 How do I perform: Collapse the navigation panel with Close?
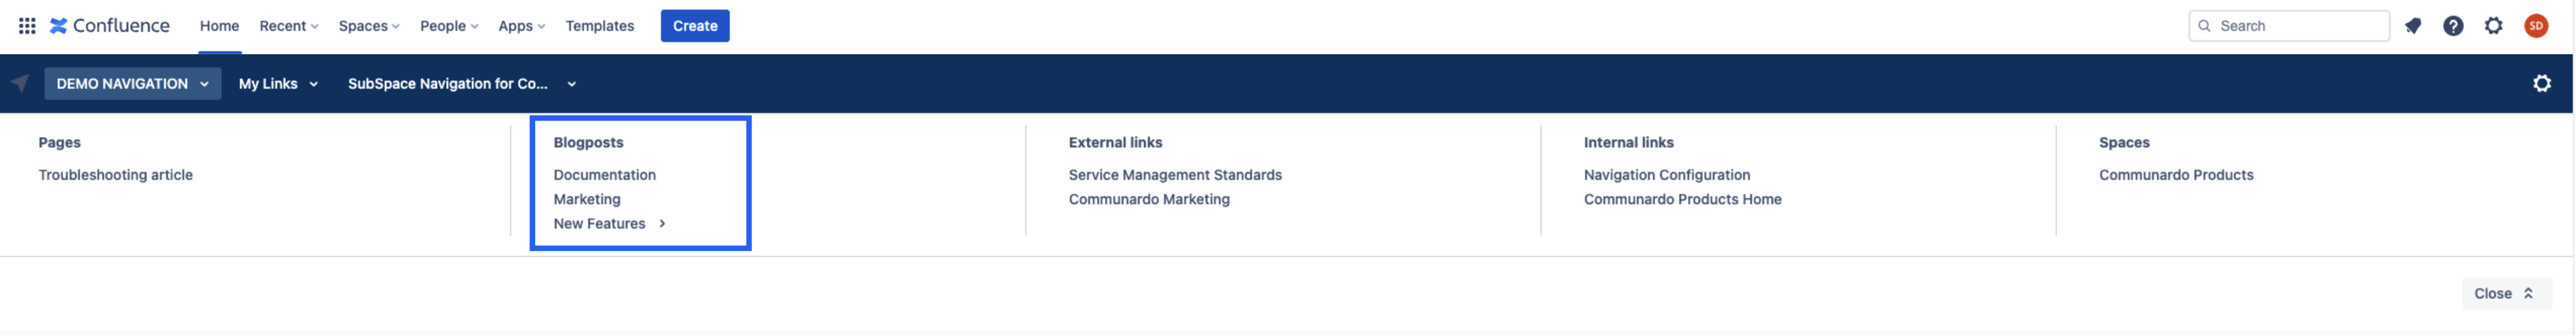click(x=2504, y=294)
